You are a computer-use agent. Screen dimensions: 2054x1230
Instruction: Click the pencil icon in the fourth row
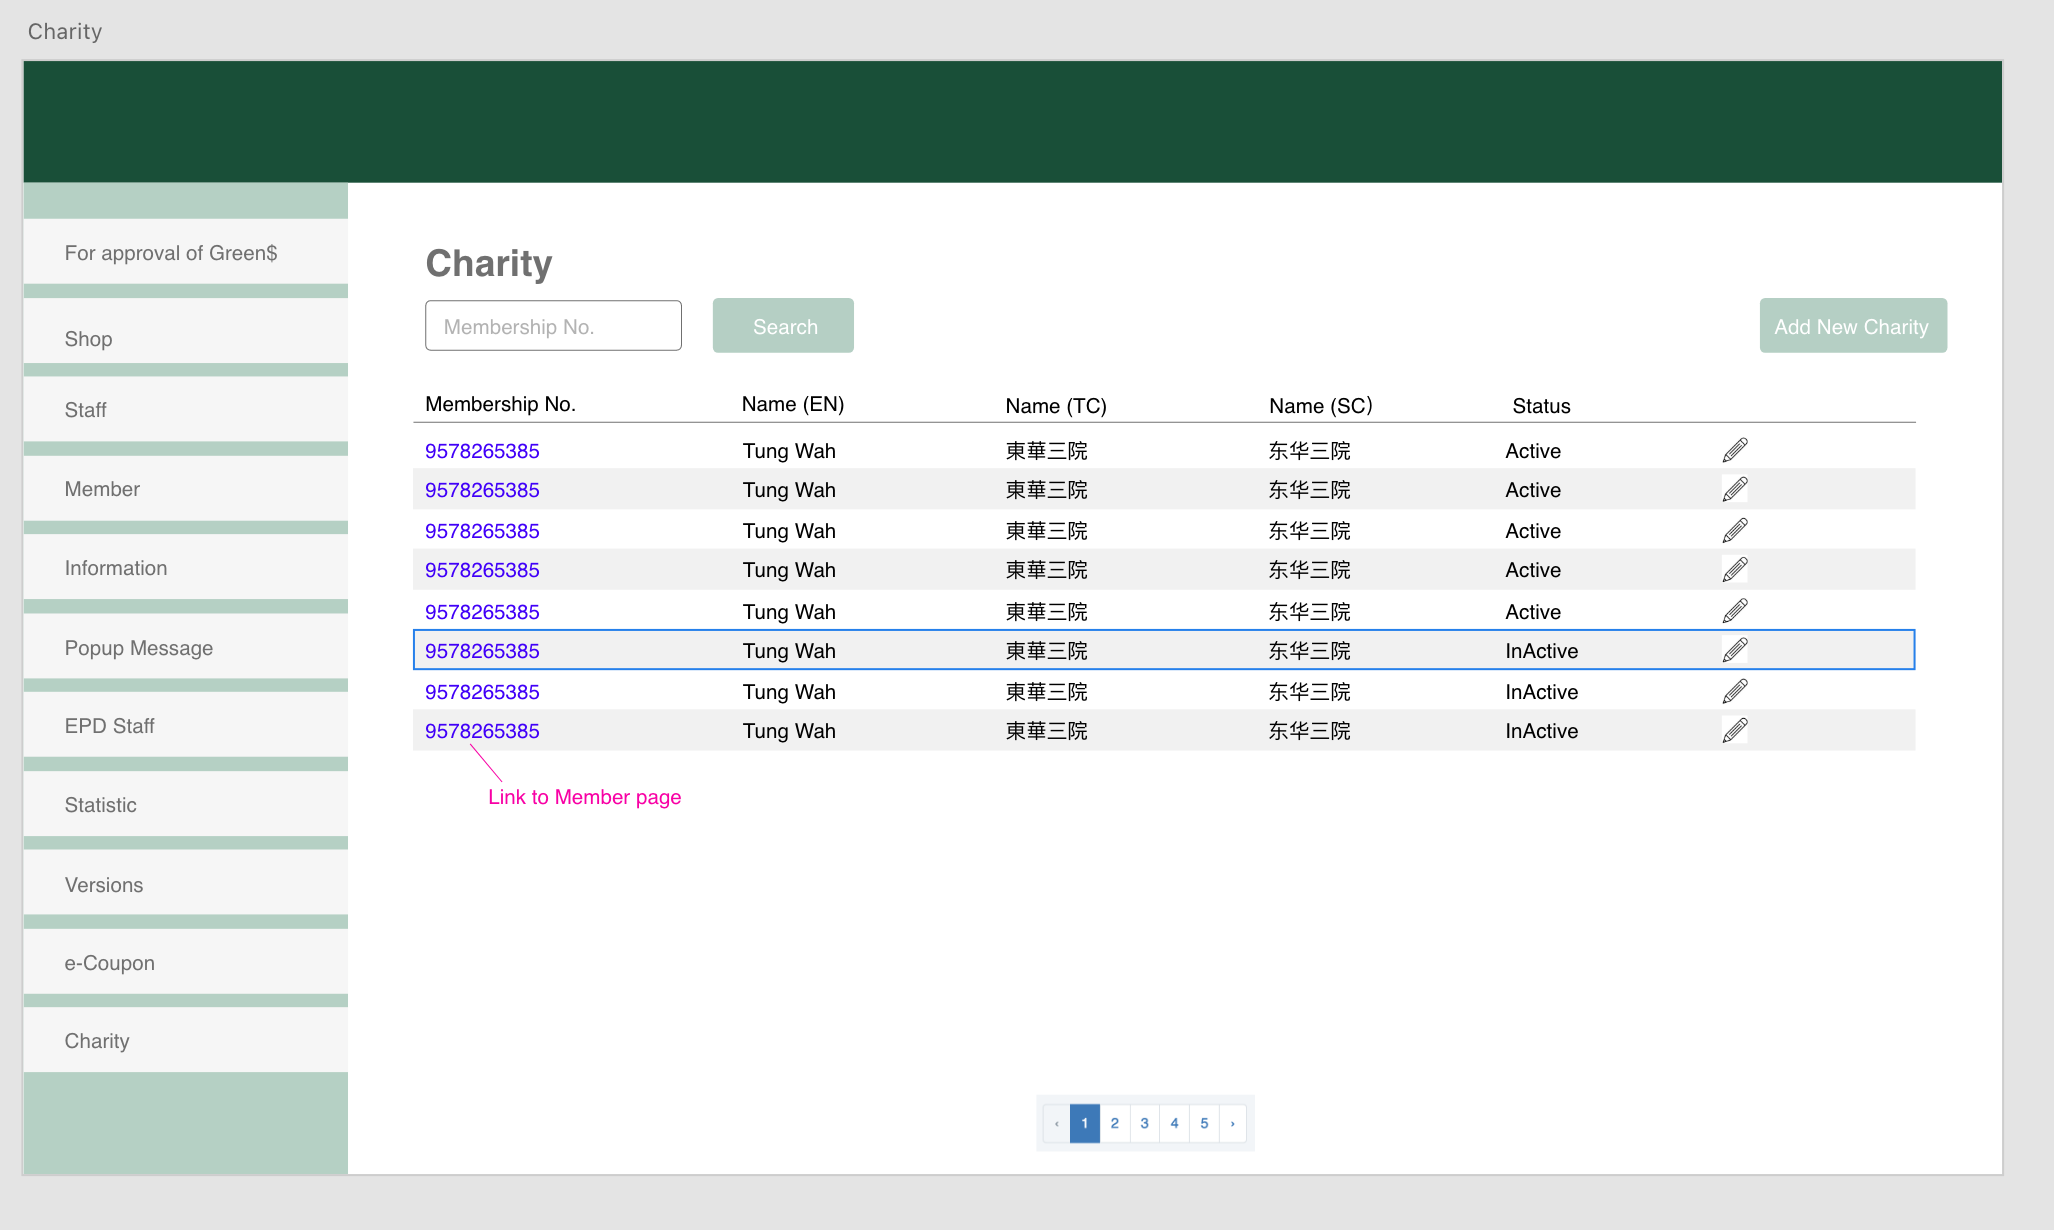pos(1735,569)
